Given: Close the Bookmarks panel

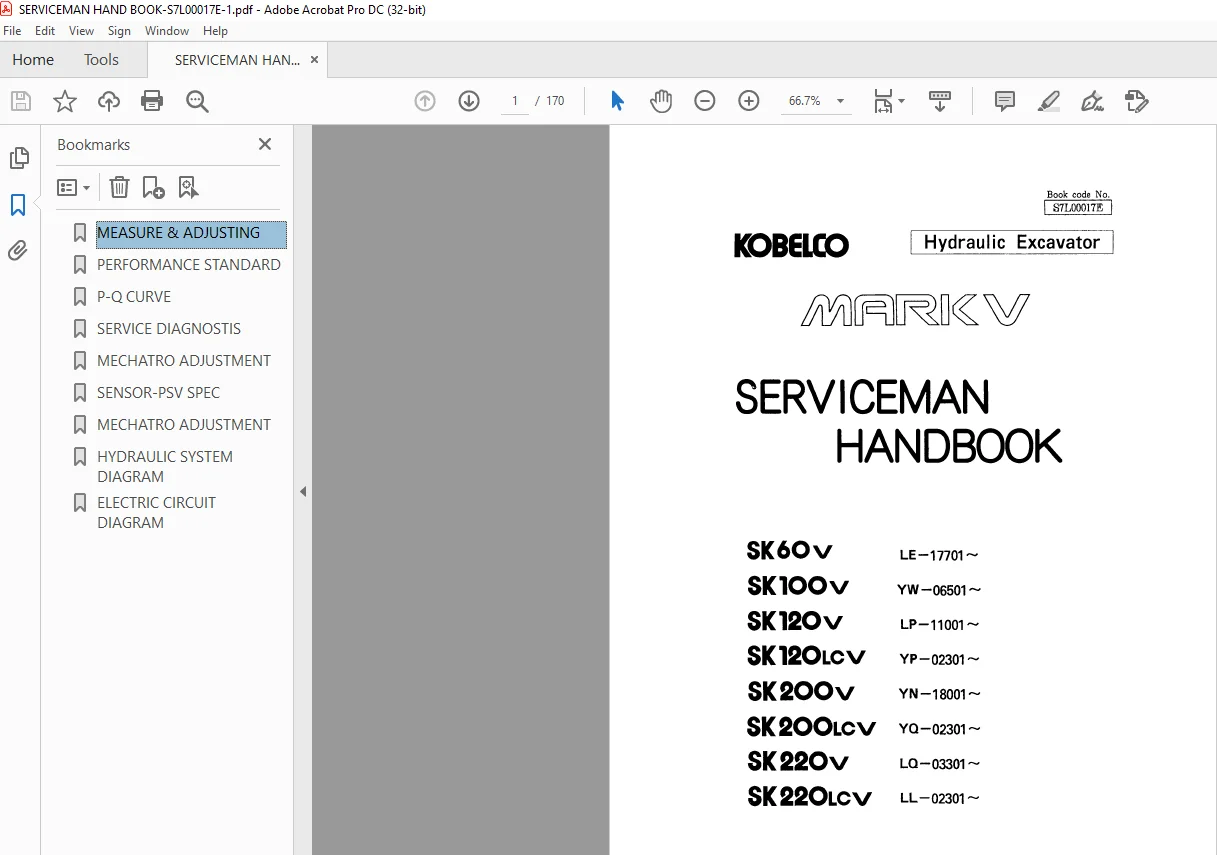Looking at the screenshot, I should click(265, 144).
